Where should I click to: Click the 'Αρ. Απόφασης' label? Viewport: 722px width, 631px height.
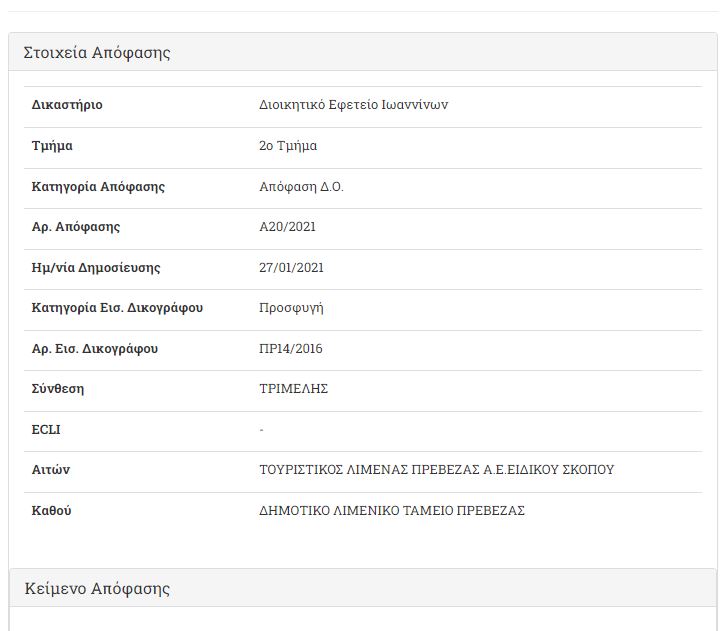(76, 227)
